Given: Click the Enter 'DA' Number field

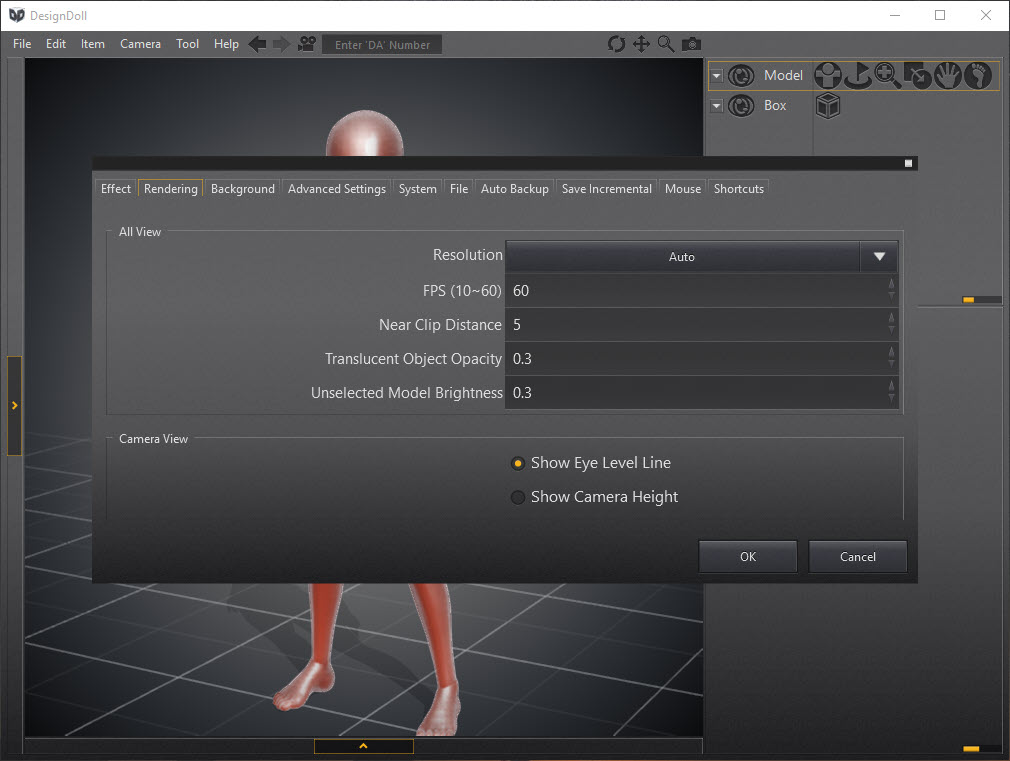Looking at the screenshot, I should pyautogui.click(x=382, y=45).
